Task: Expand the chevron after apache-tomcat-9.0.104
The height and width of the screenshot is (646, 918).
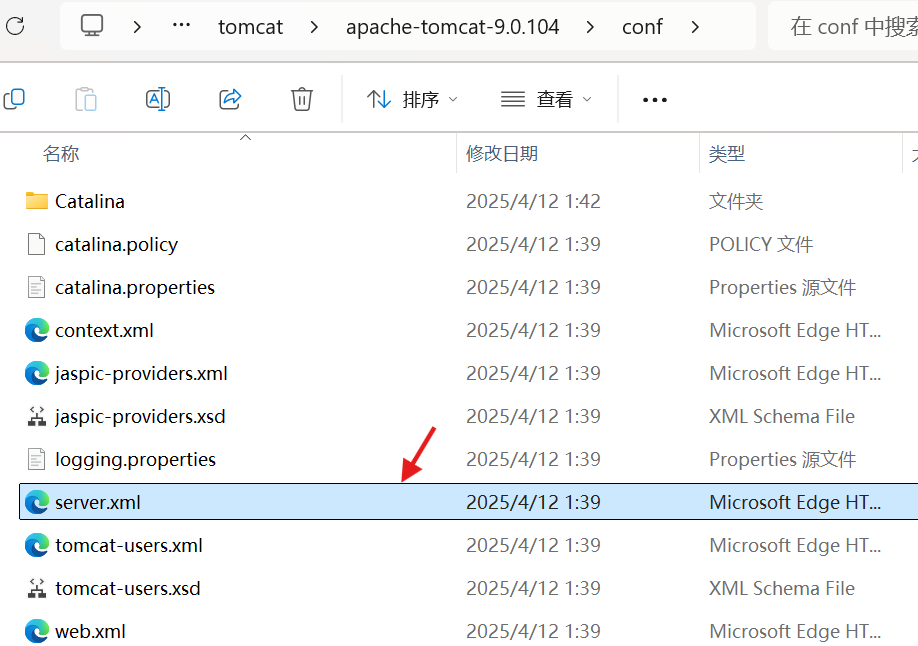Action: 590,27
